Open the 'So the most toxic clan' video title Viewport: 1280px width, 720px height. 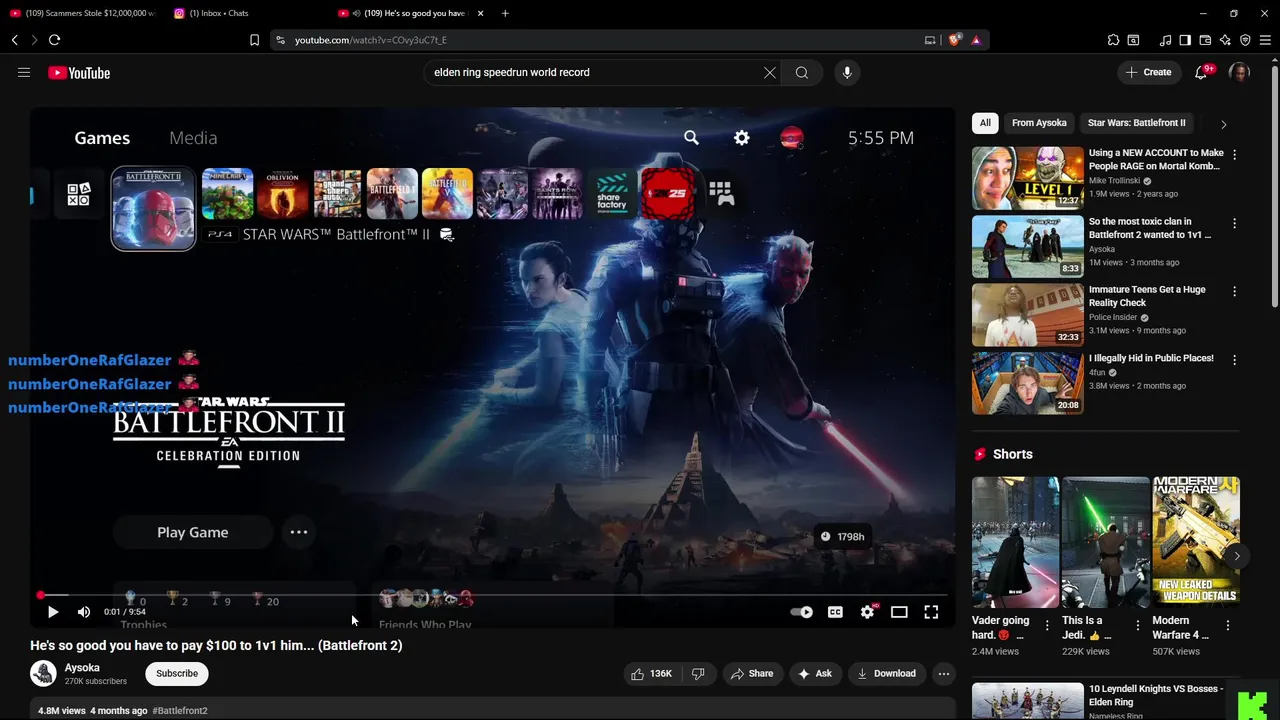point(1150,228)
